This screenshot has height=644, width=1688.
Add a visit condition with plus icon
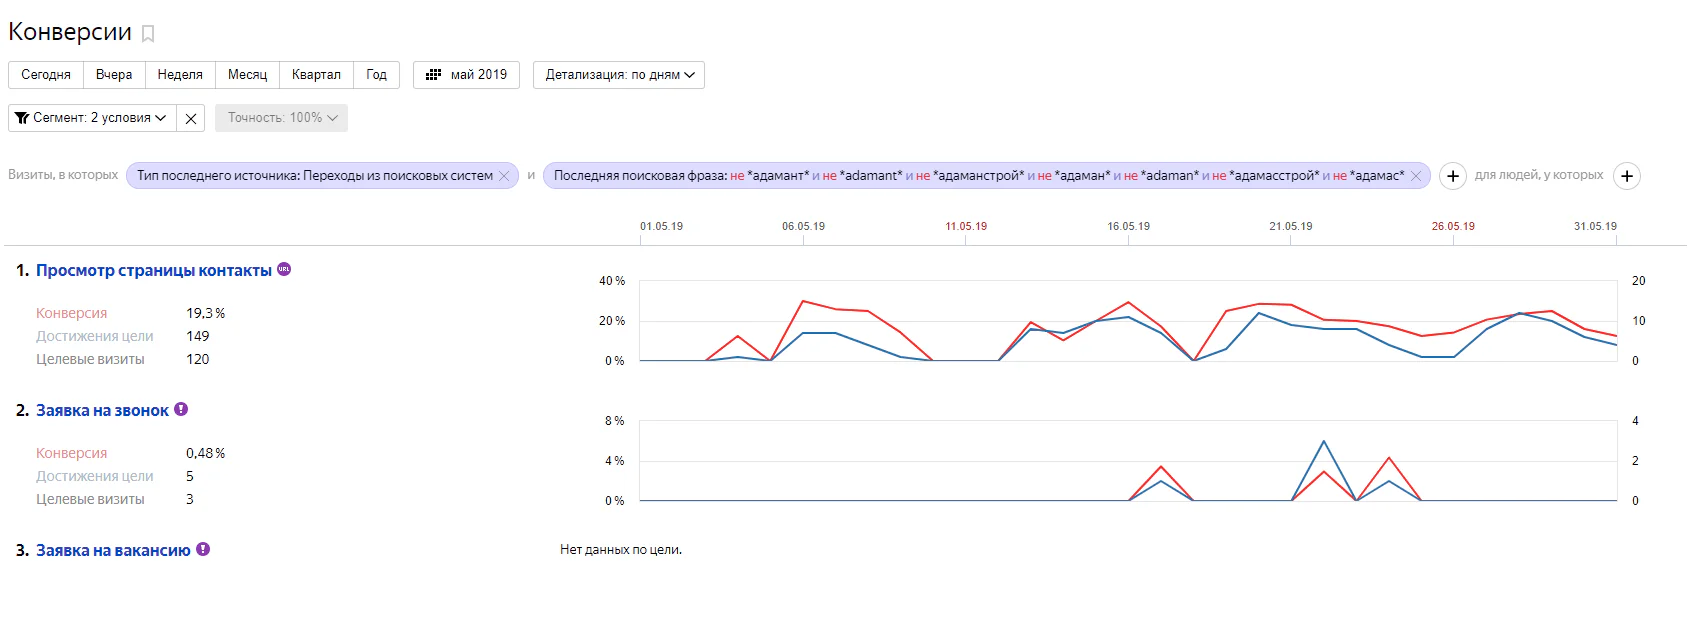1453,176
